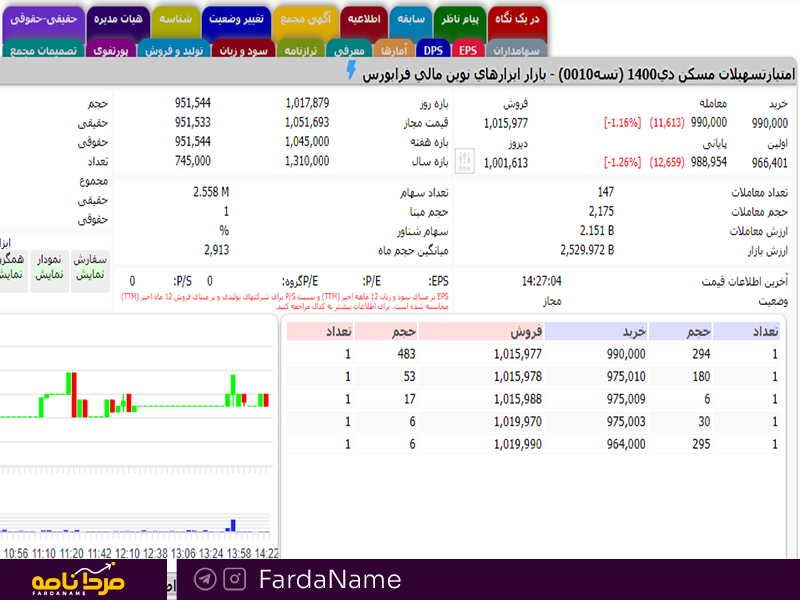
Task: Click the red EPS footnote text
Action: click(x=285, y=301)
